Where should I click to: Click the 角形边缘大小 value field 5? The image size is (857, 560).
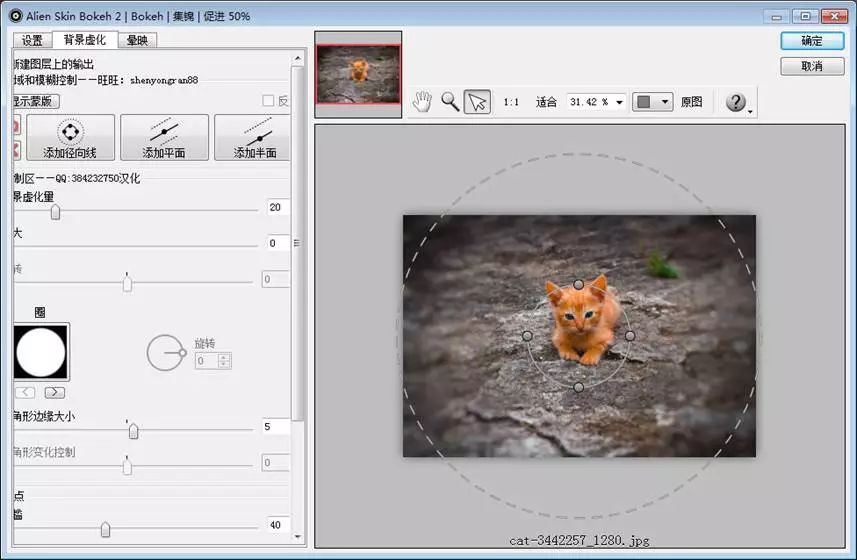pyautogui.click(x=275, y=426)
